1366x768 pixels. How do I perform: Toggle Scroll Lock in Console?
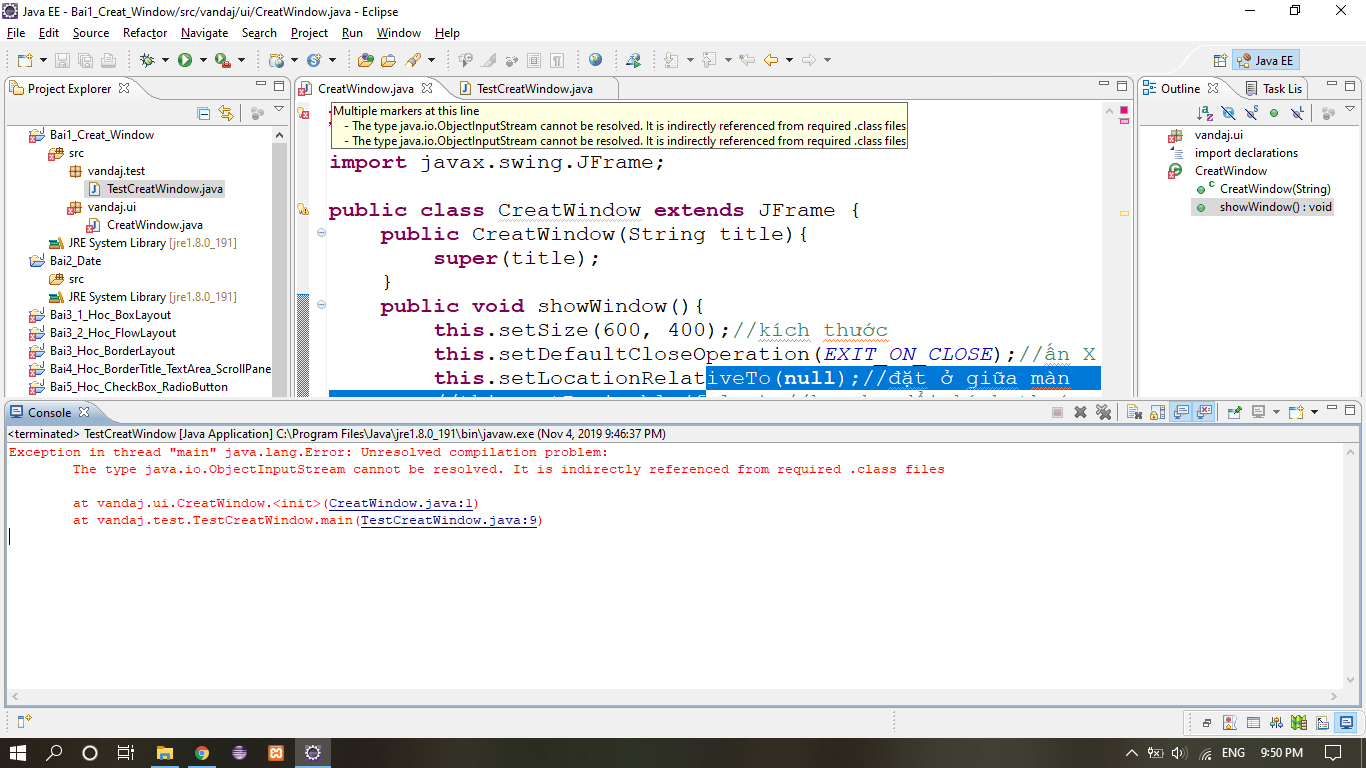[1157, 412]
